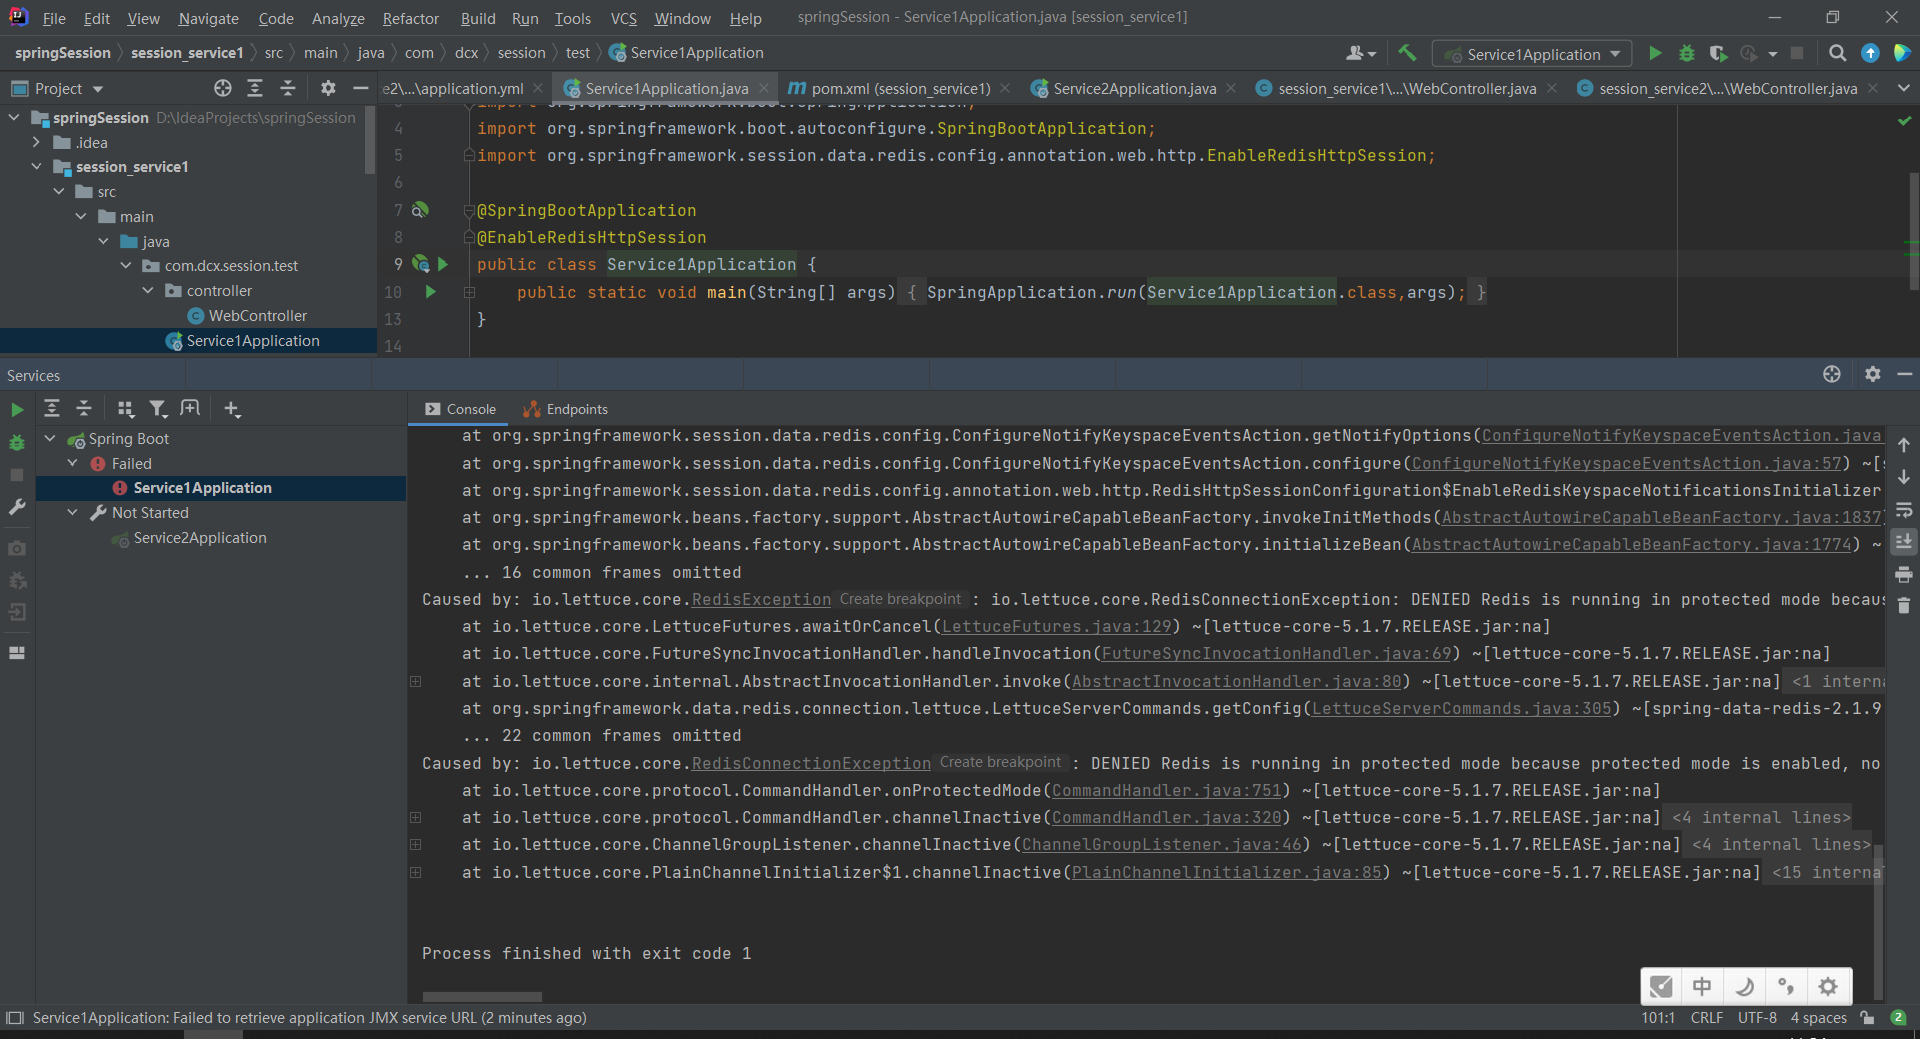Collapse the session_service1 folder
1920x1039 pixels.
point(37,167)
